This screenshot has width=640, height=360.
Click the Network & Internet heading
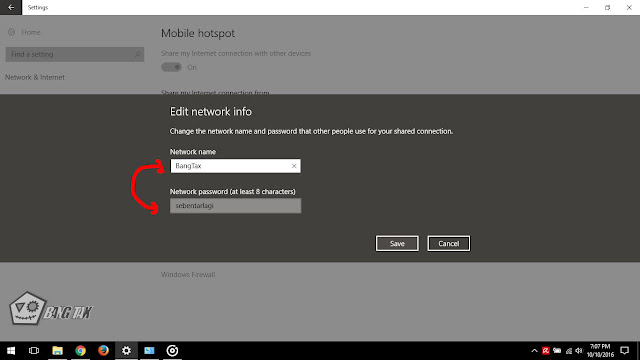click(x=35, y=77)
